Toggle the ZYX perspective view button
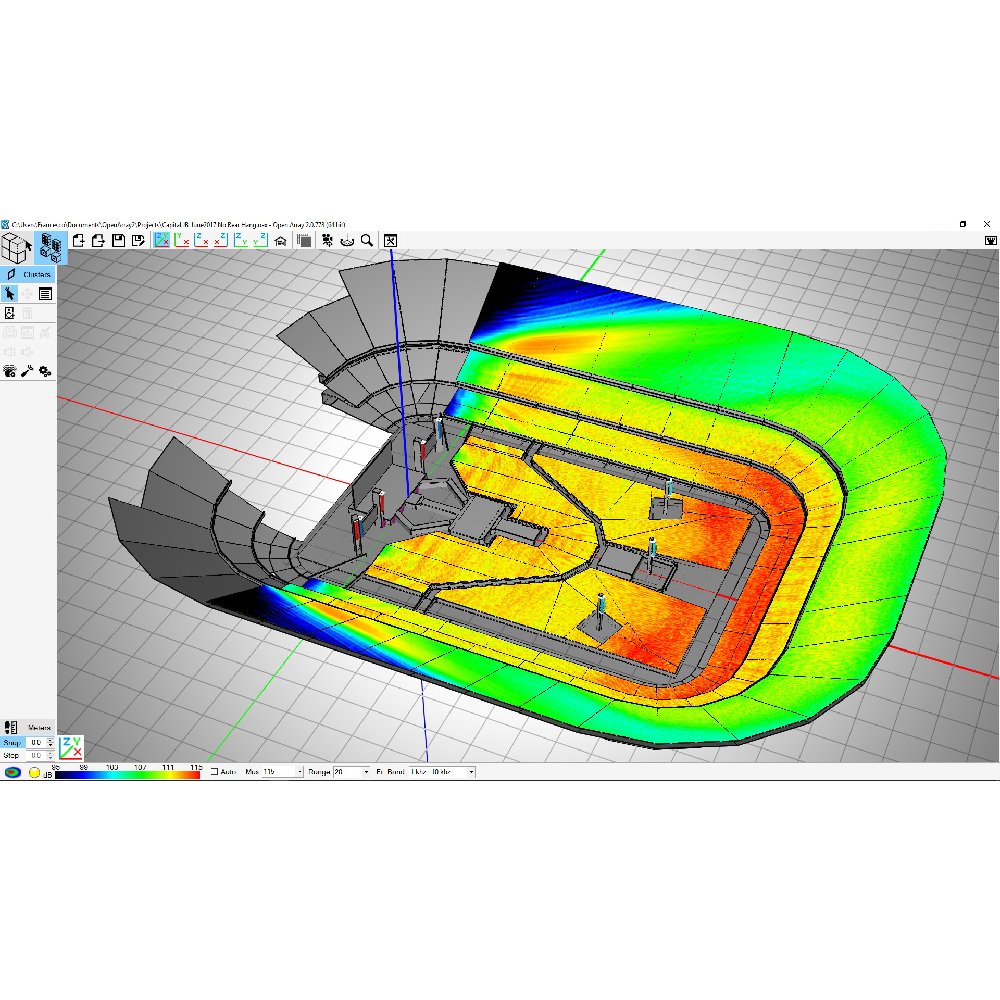 71,748
